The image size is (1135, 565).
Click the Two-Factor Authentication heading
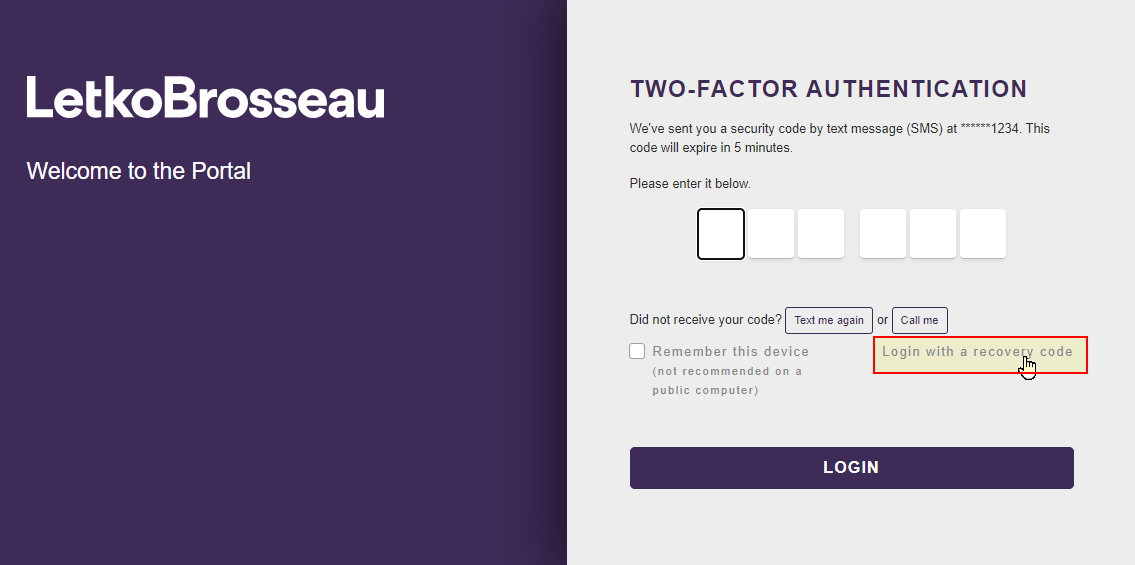pos(828,89)
